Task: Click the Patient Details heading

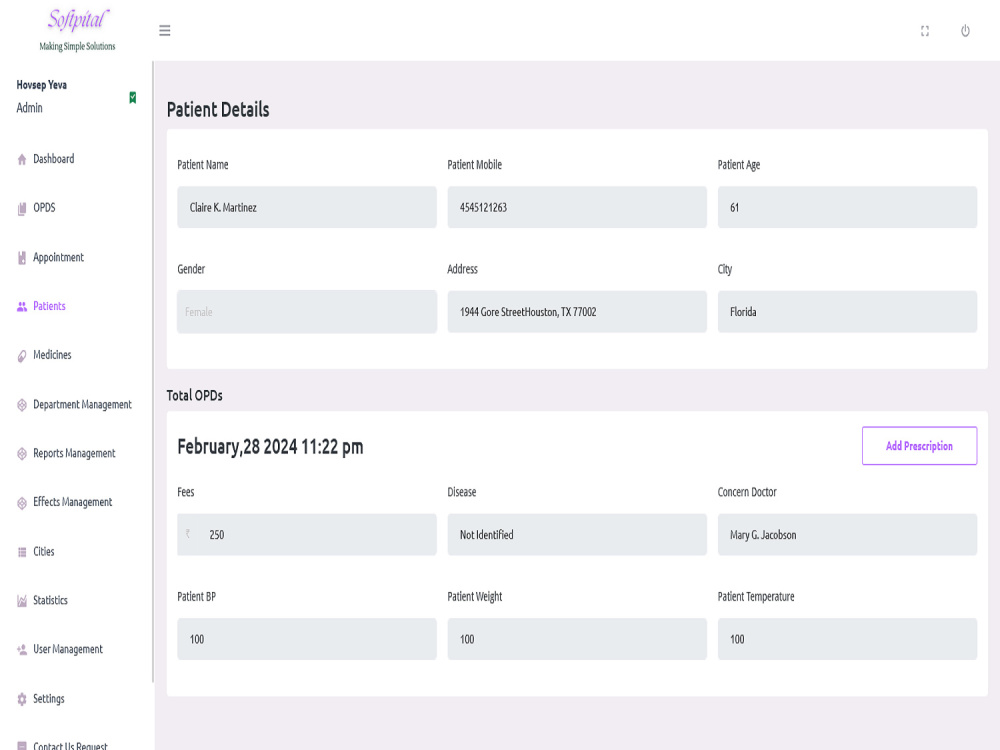Action: point(218,110)
